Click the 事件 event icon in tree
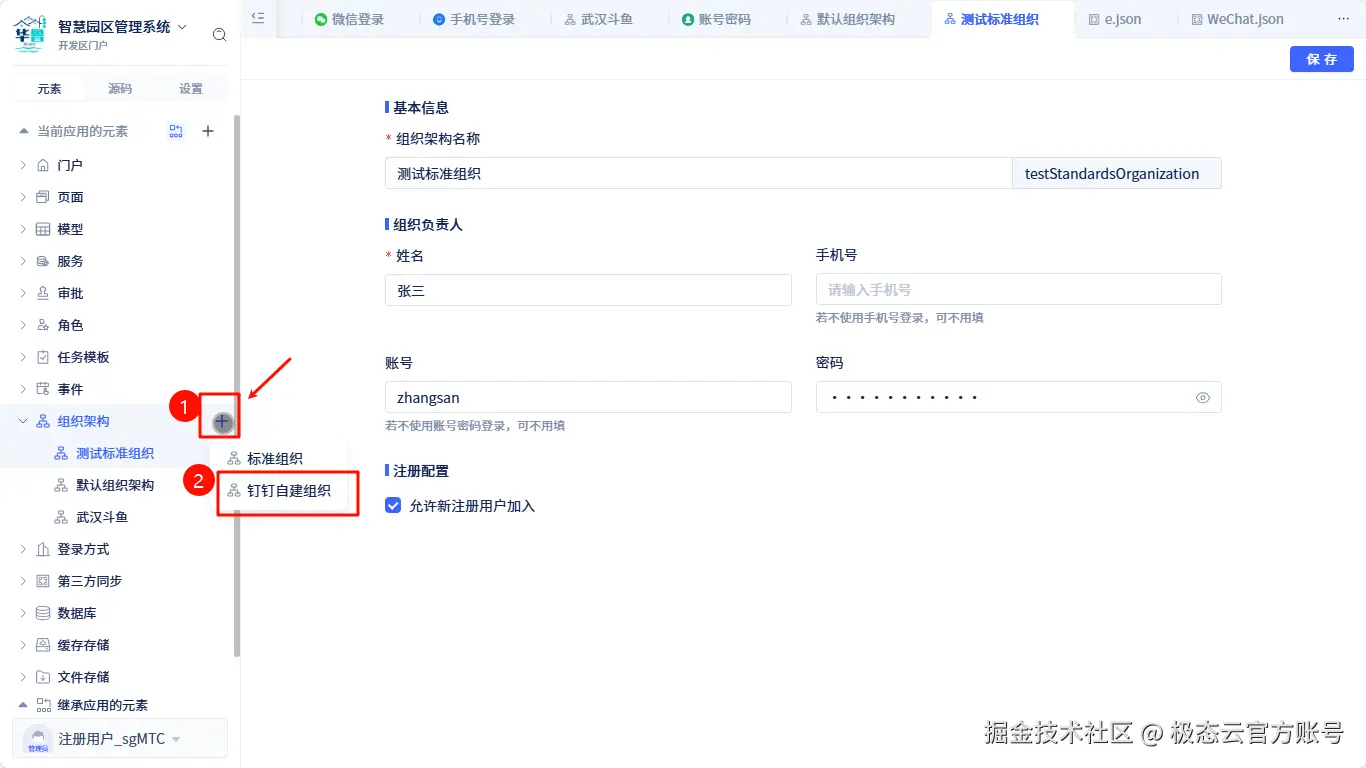1366x768 pixels. tap(43, 389)
